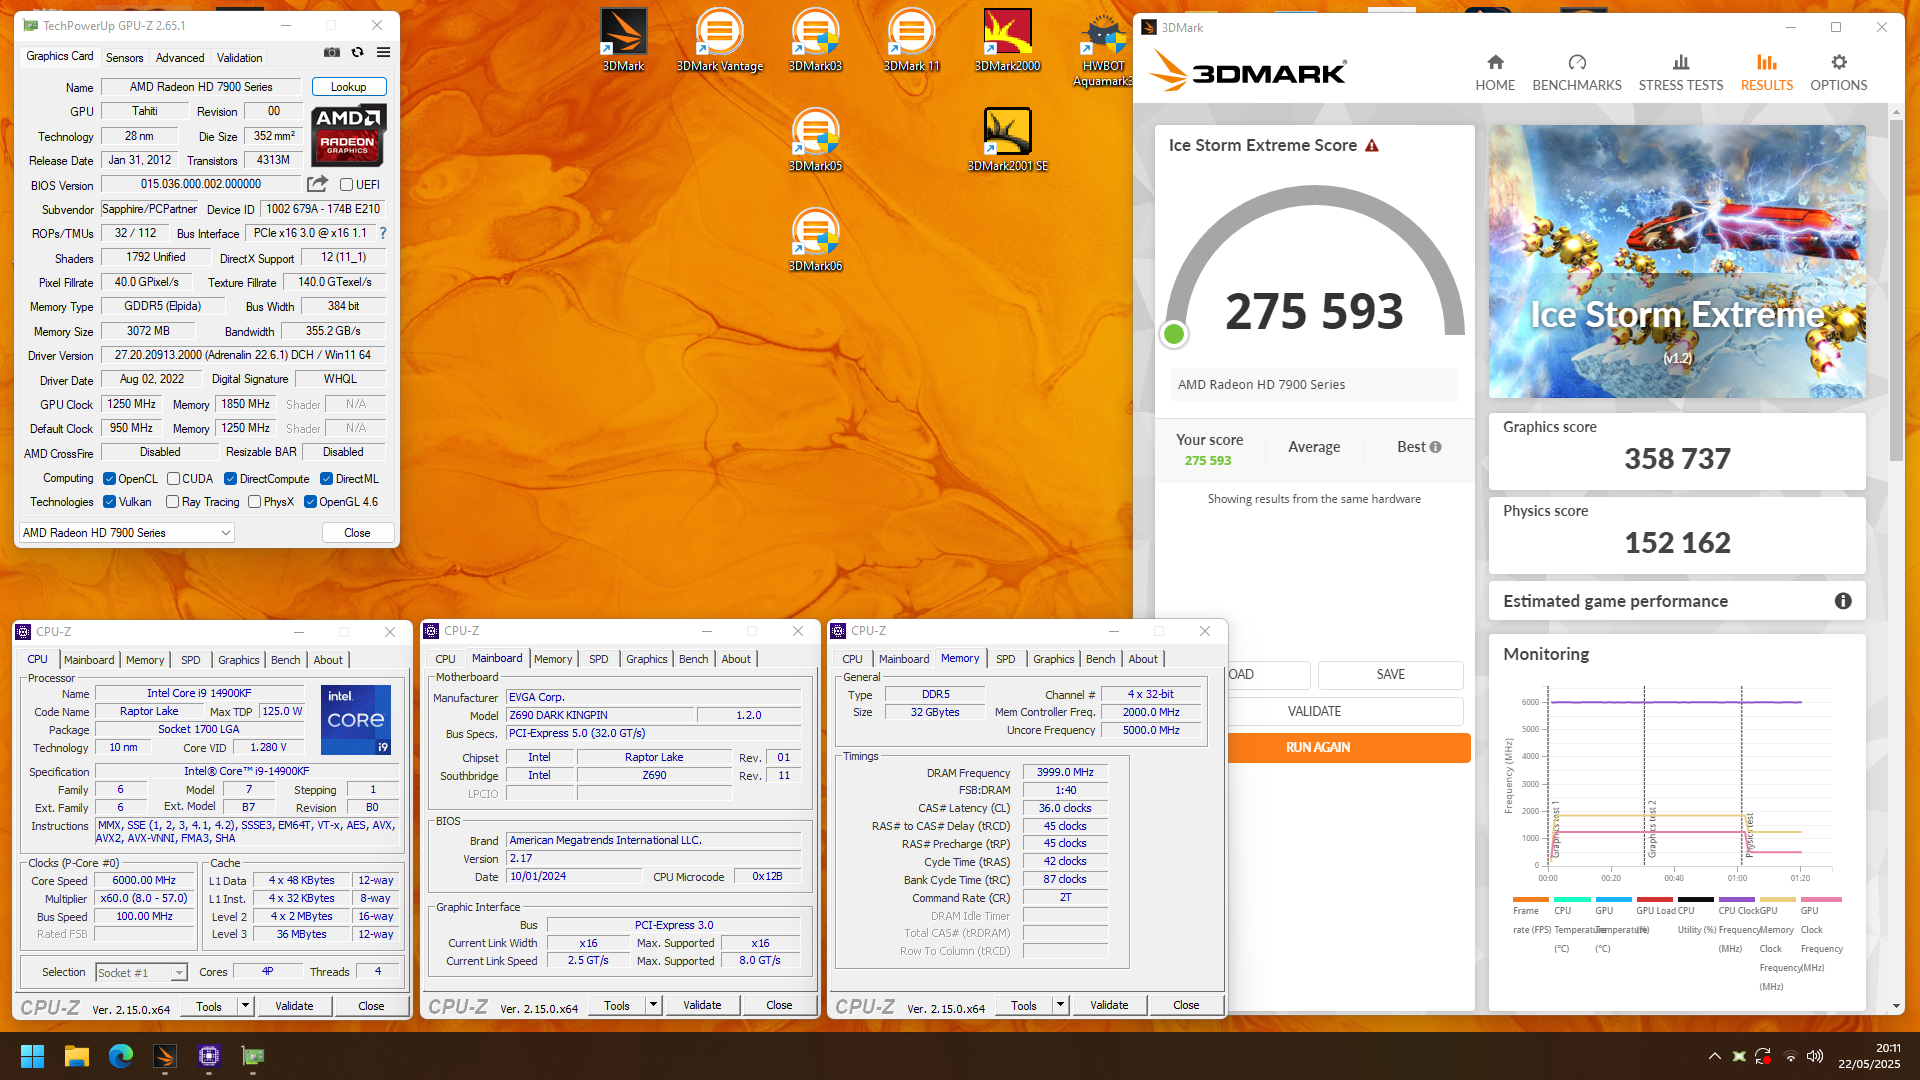Go to 3DMark HOME
This screenshot has height=1080, width=1920.
(1495, 73)
